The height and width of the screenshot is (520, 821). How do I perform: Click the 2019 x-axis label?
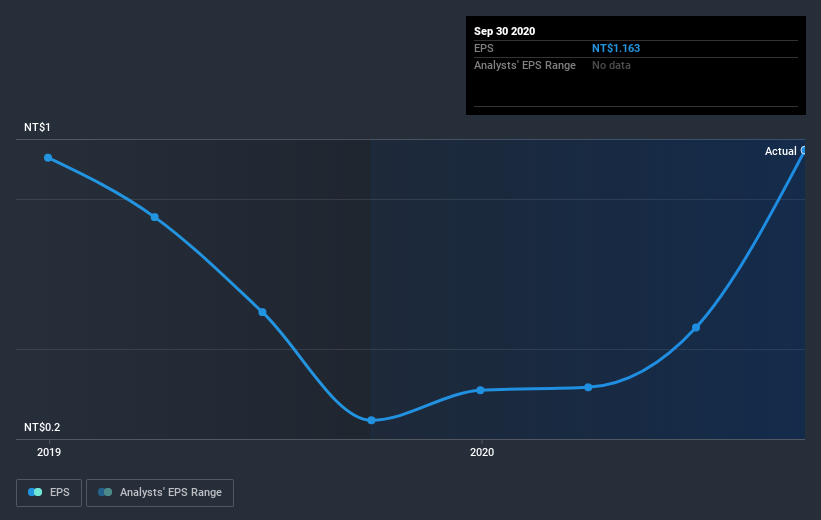49,452
